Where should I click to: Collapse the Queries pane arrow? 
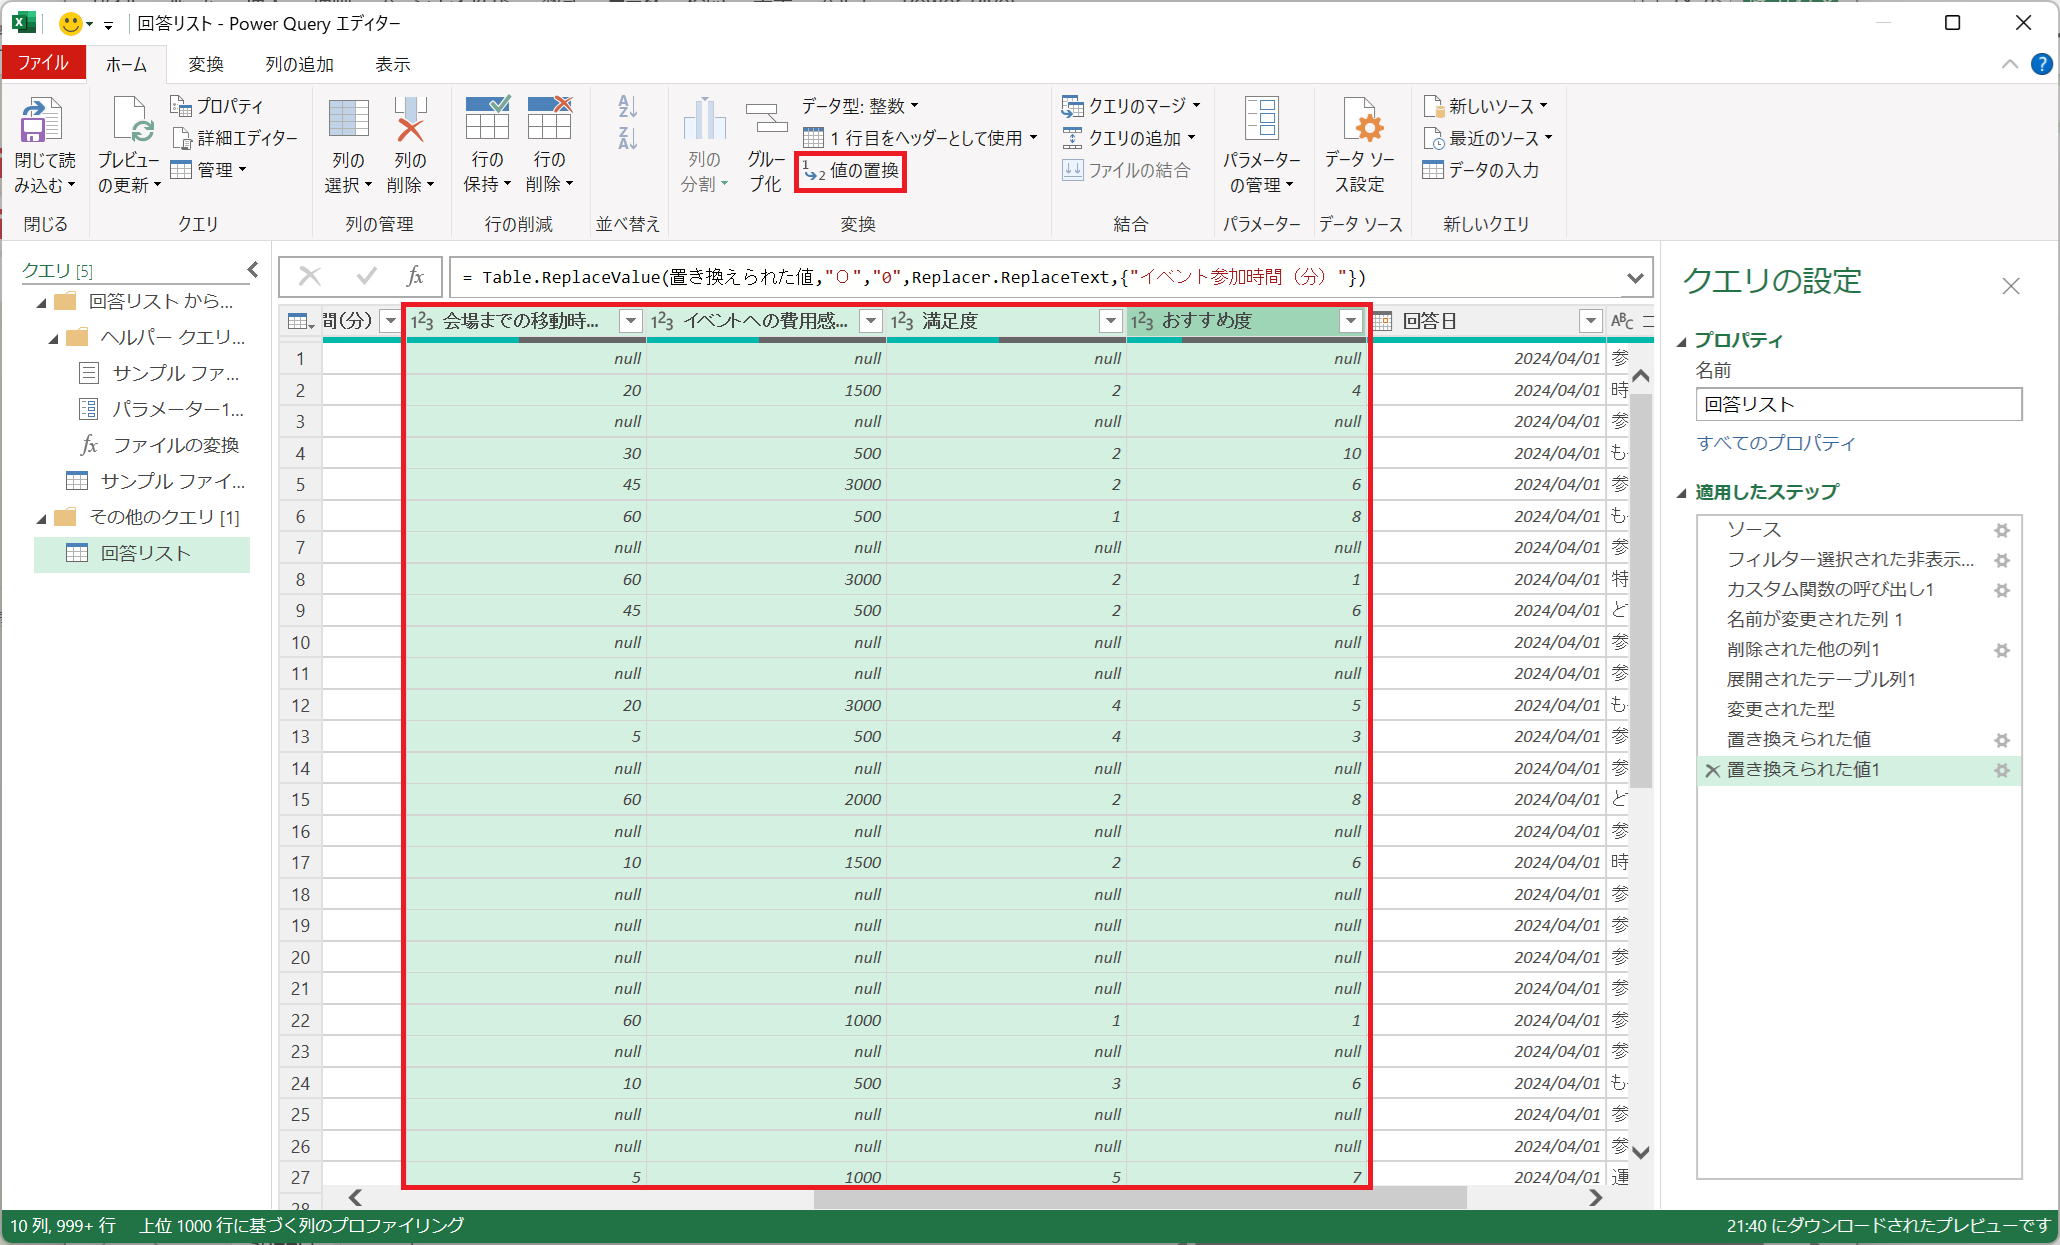point(253,270)
